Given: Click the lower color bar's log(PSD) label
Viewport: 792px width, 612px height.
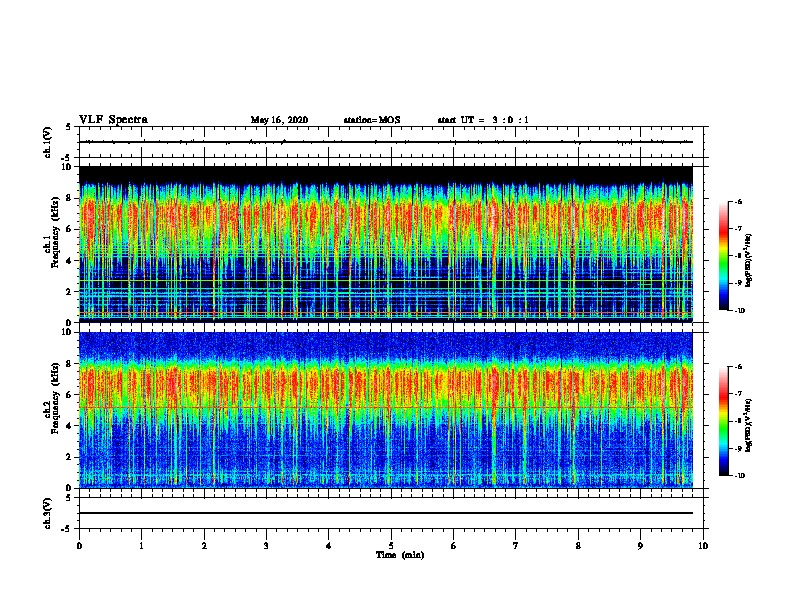Looking at the screenshot, I should [748, 425].
